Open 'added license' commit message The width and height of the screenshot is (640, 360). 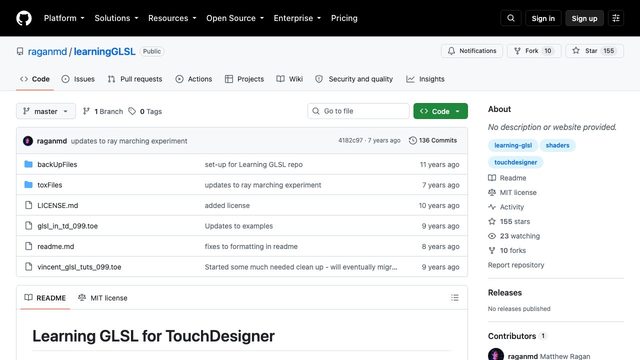click(227, 205)
